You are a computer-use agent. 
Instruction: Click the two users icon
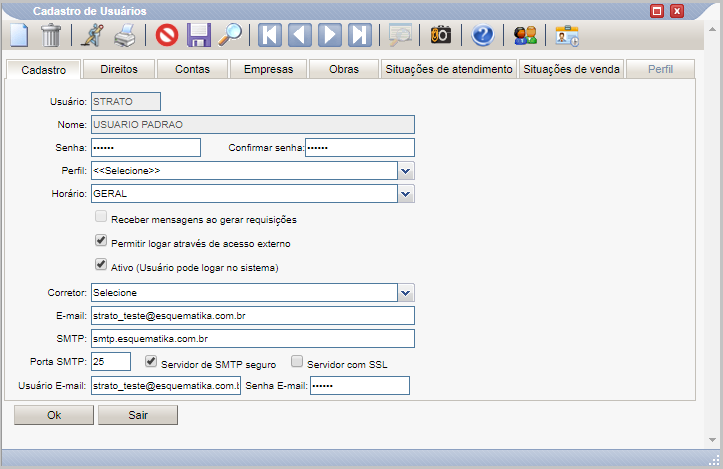(525, 35)
